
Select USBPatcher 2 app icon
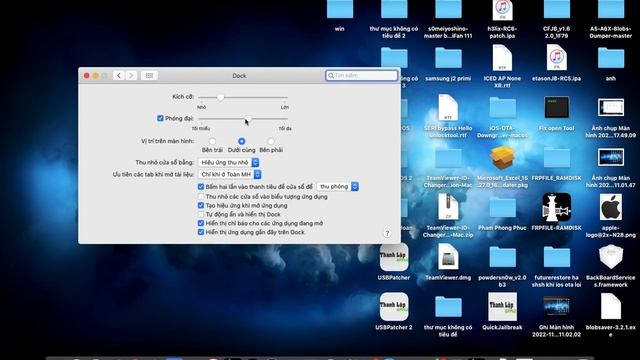(394, 307)
